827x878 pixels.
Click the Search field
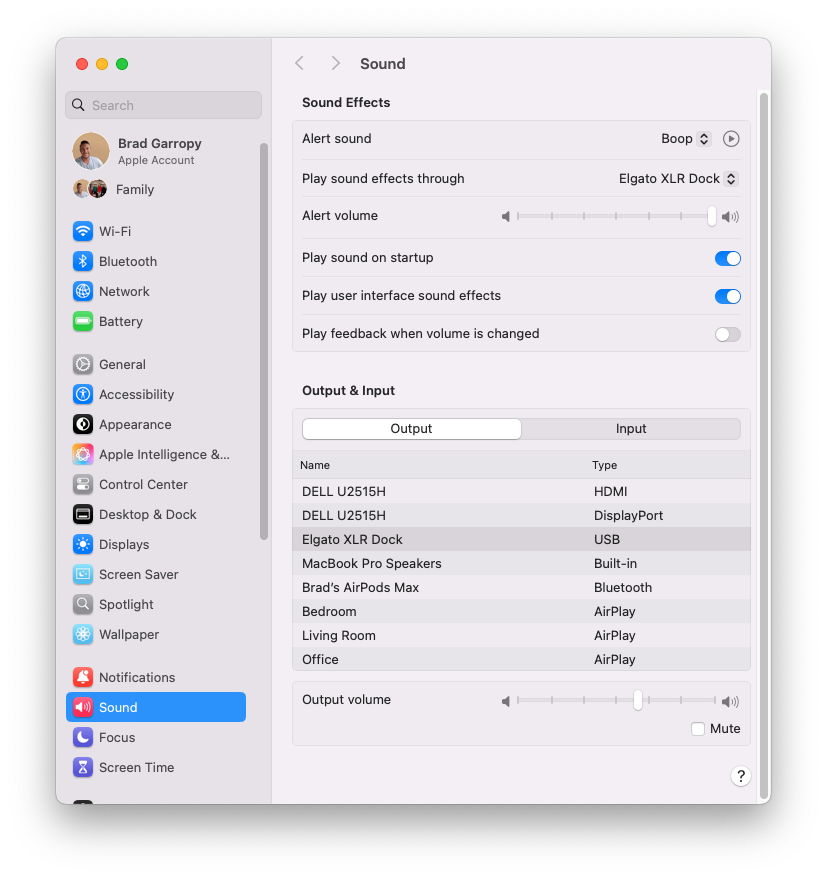163,105
